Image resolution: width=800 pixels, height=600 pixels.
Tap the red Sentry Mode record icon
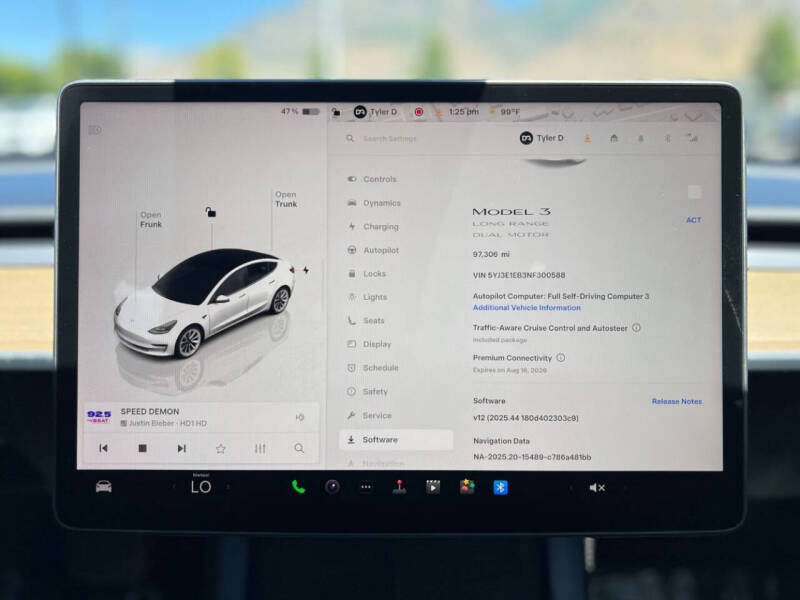click(419, 112)
